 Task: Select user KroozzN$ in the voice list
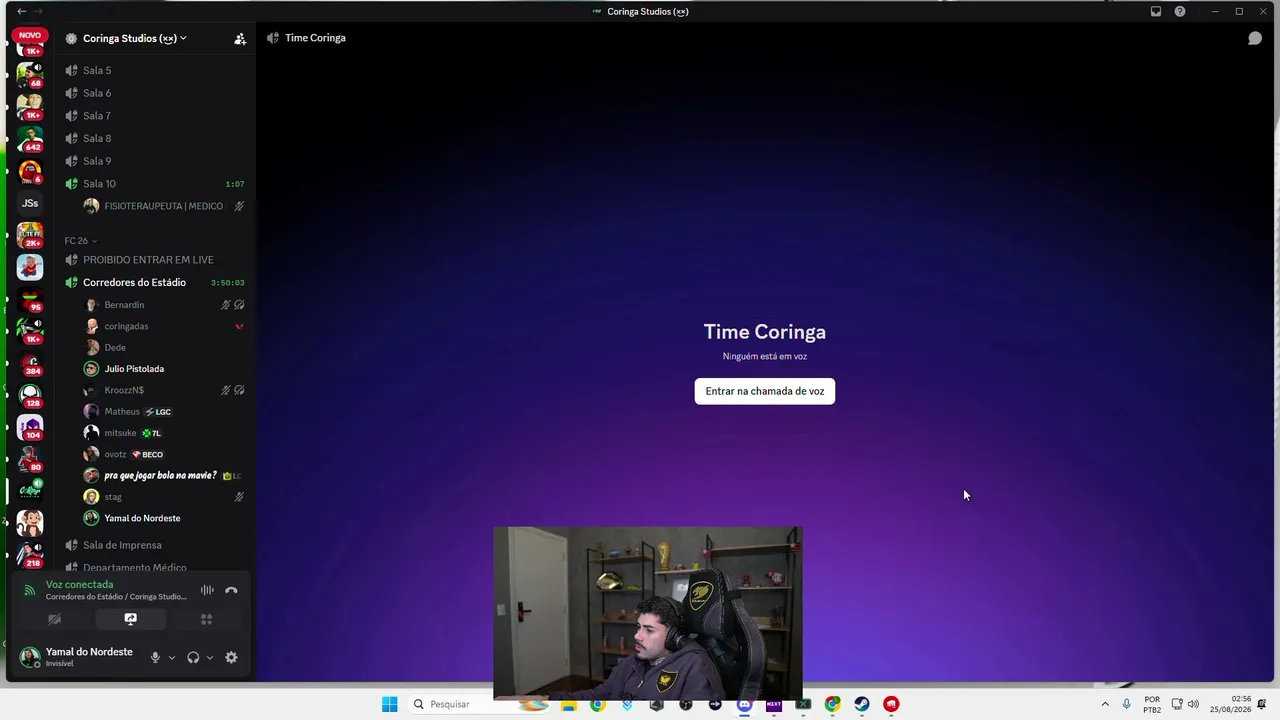164,390
